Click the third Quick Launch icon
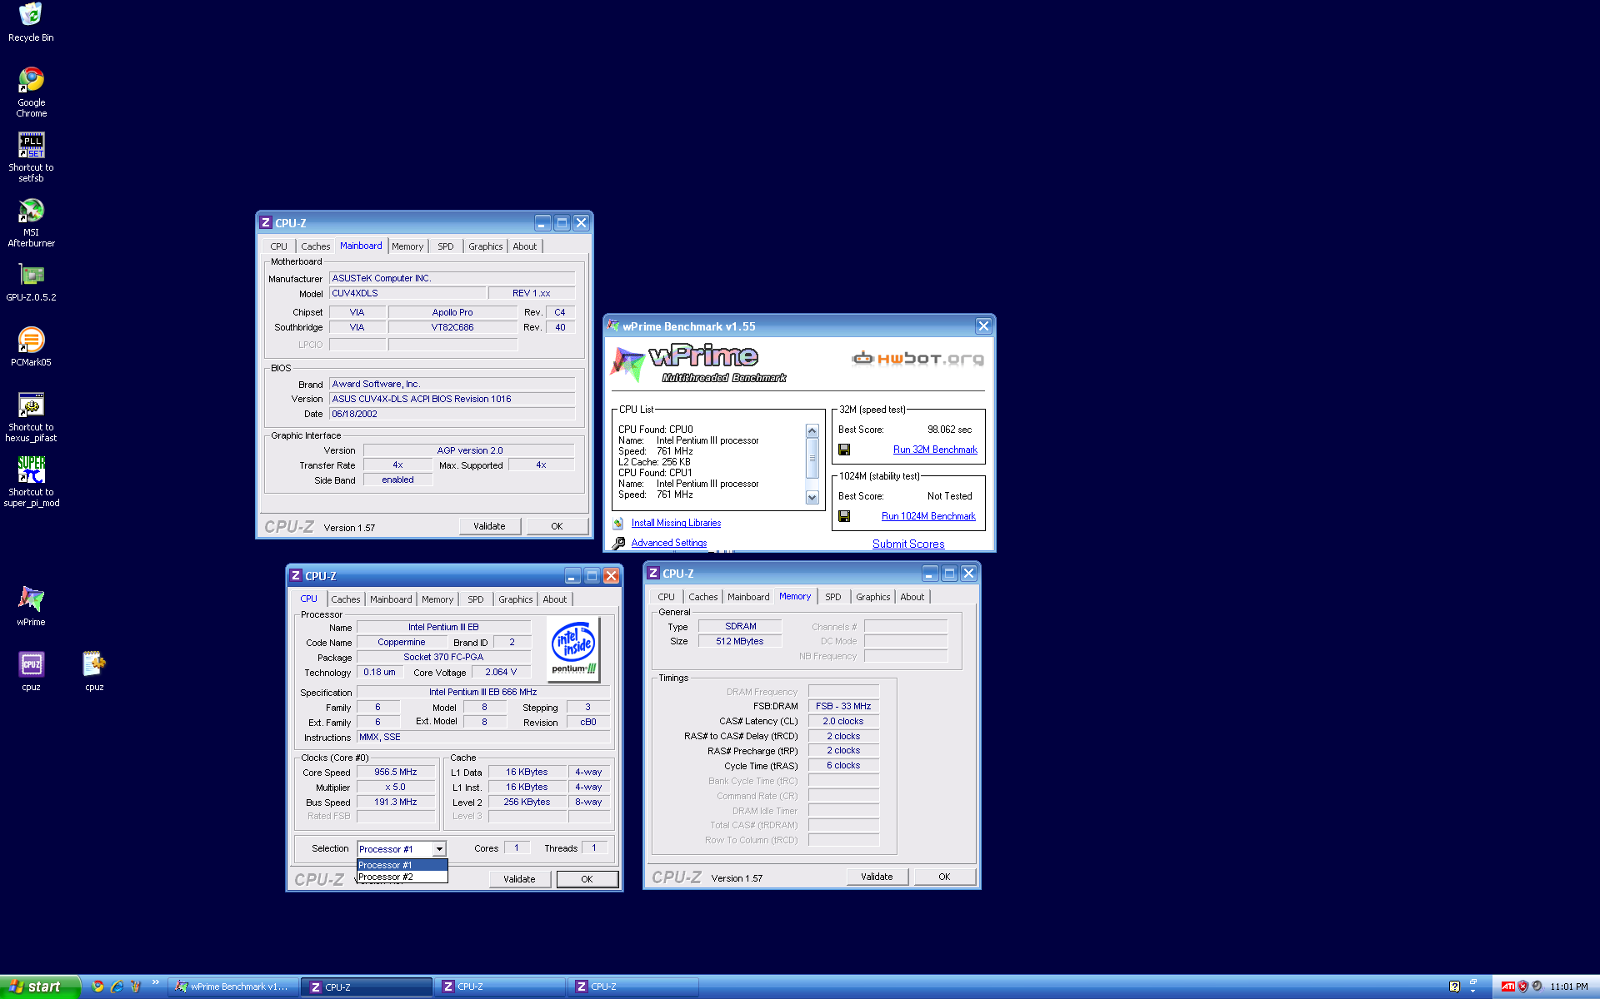Screen dimensions: 1600x999 135,986
